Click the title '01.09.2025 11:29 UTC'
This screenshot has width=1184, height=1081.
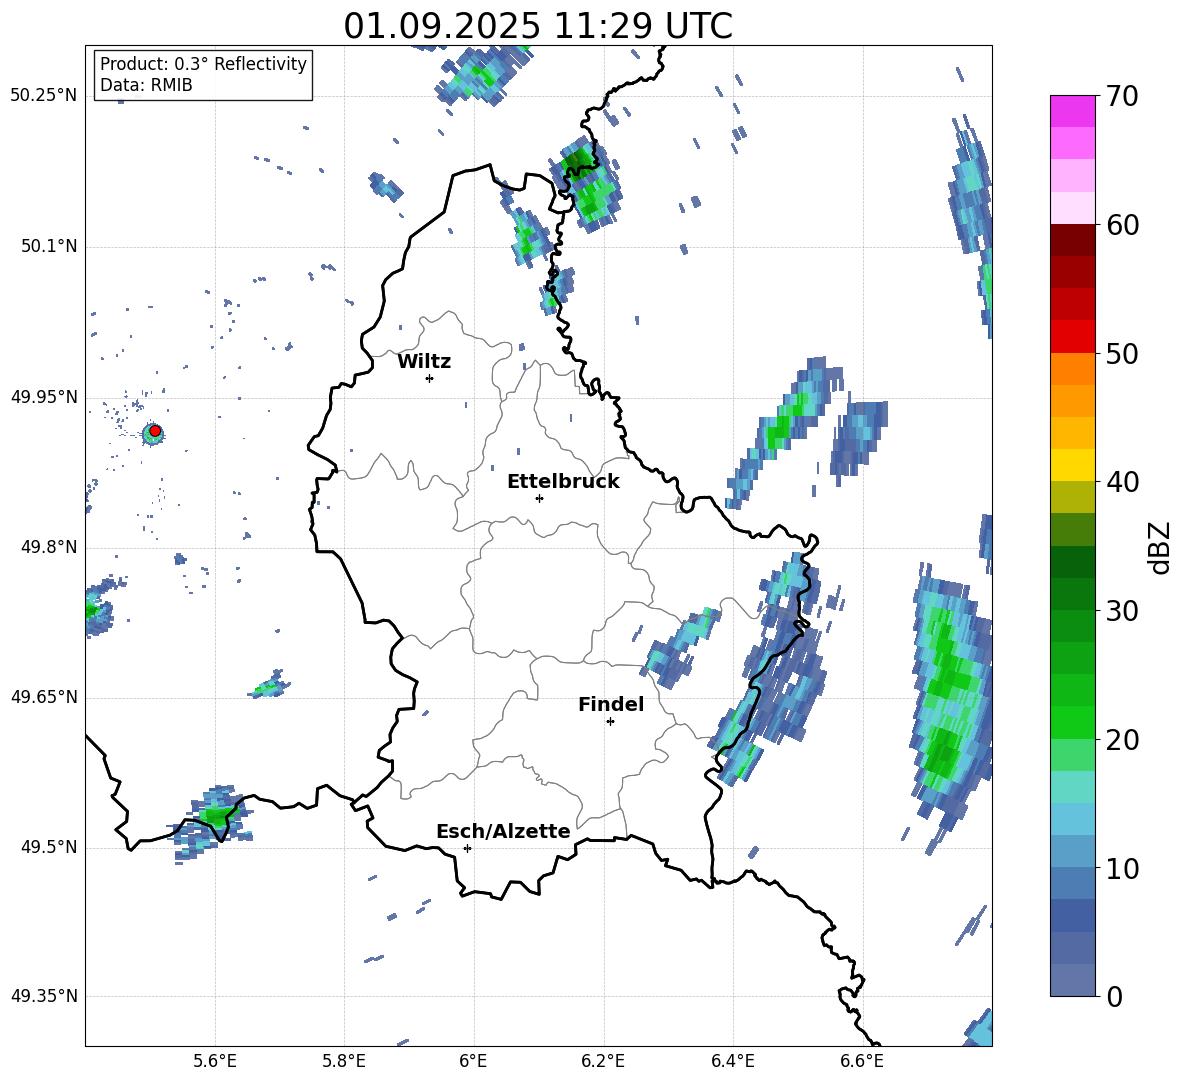[538, 26]
